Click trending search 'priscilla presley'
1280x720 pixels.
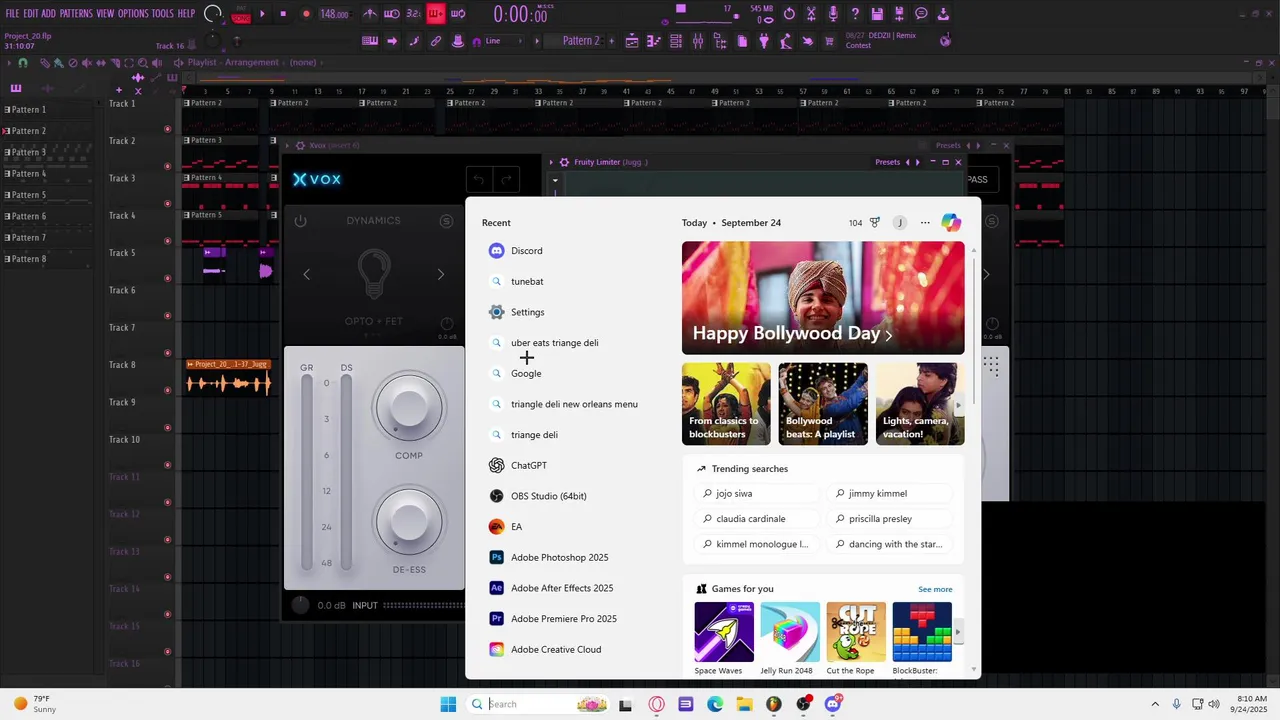click(x=889, y=519)
